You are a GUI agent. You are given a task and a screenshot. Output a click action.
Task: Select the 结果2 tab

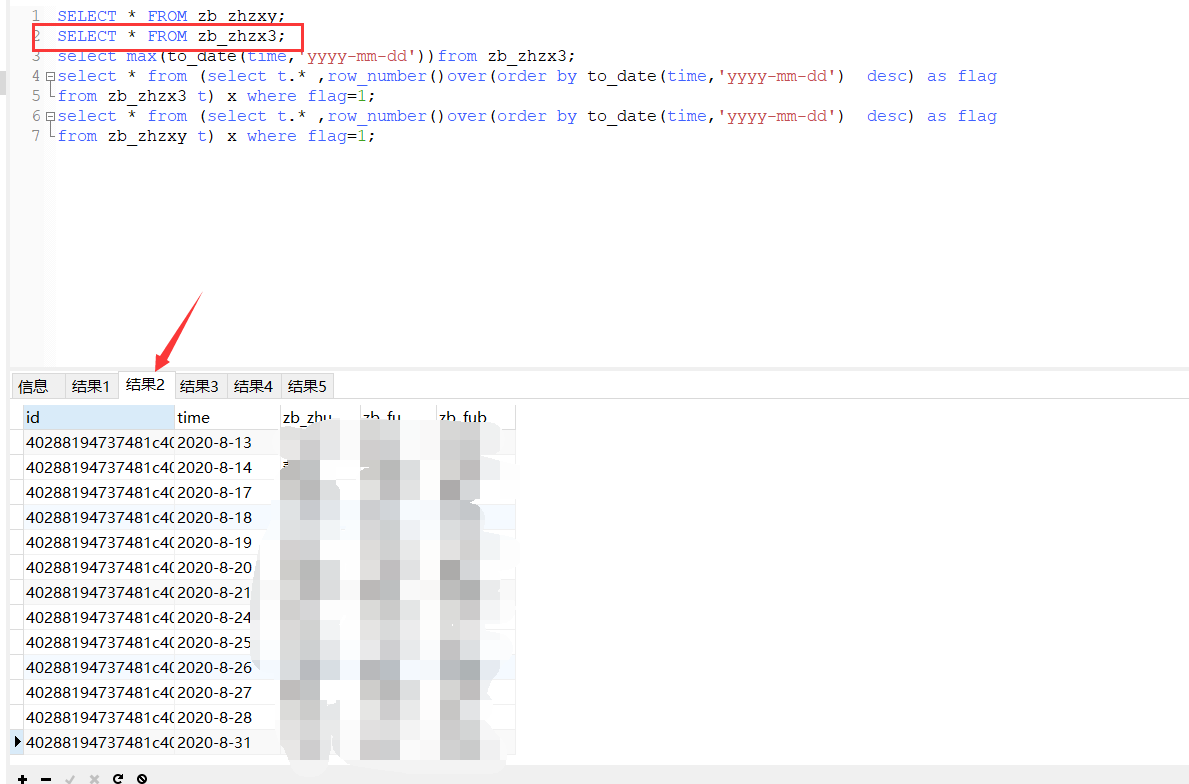146,384
